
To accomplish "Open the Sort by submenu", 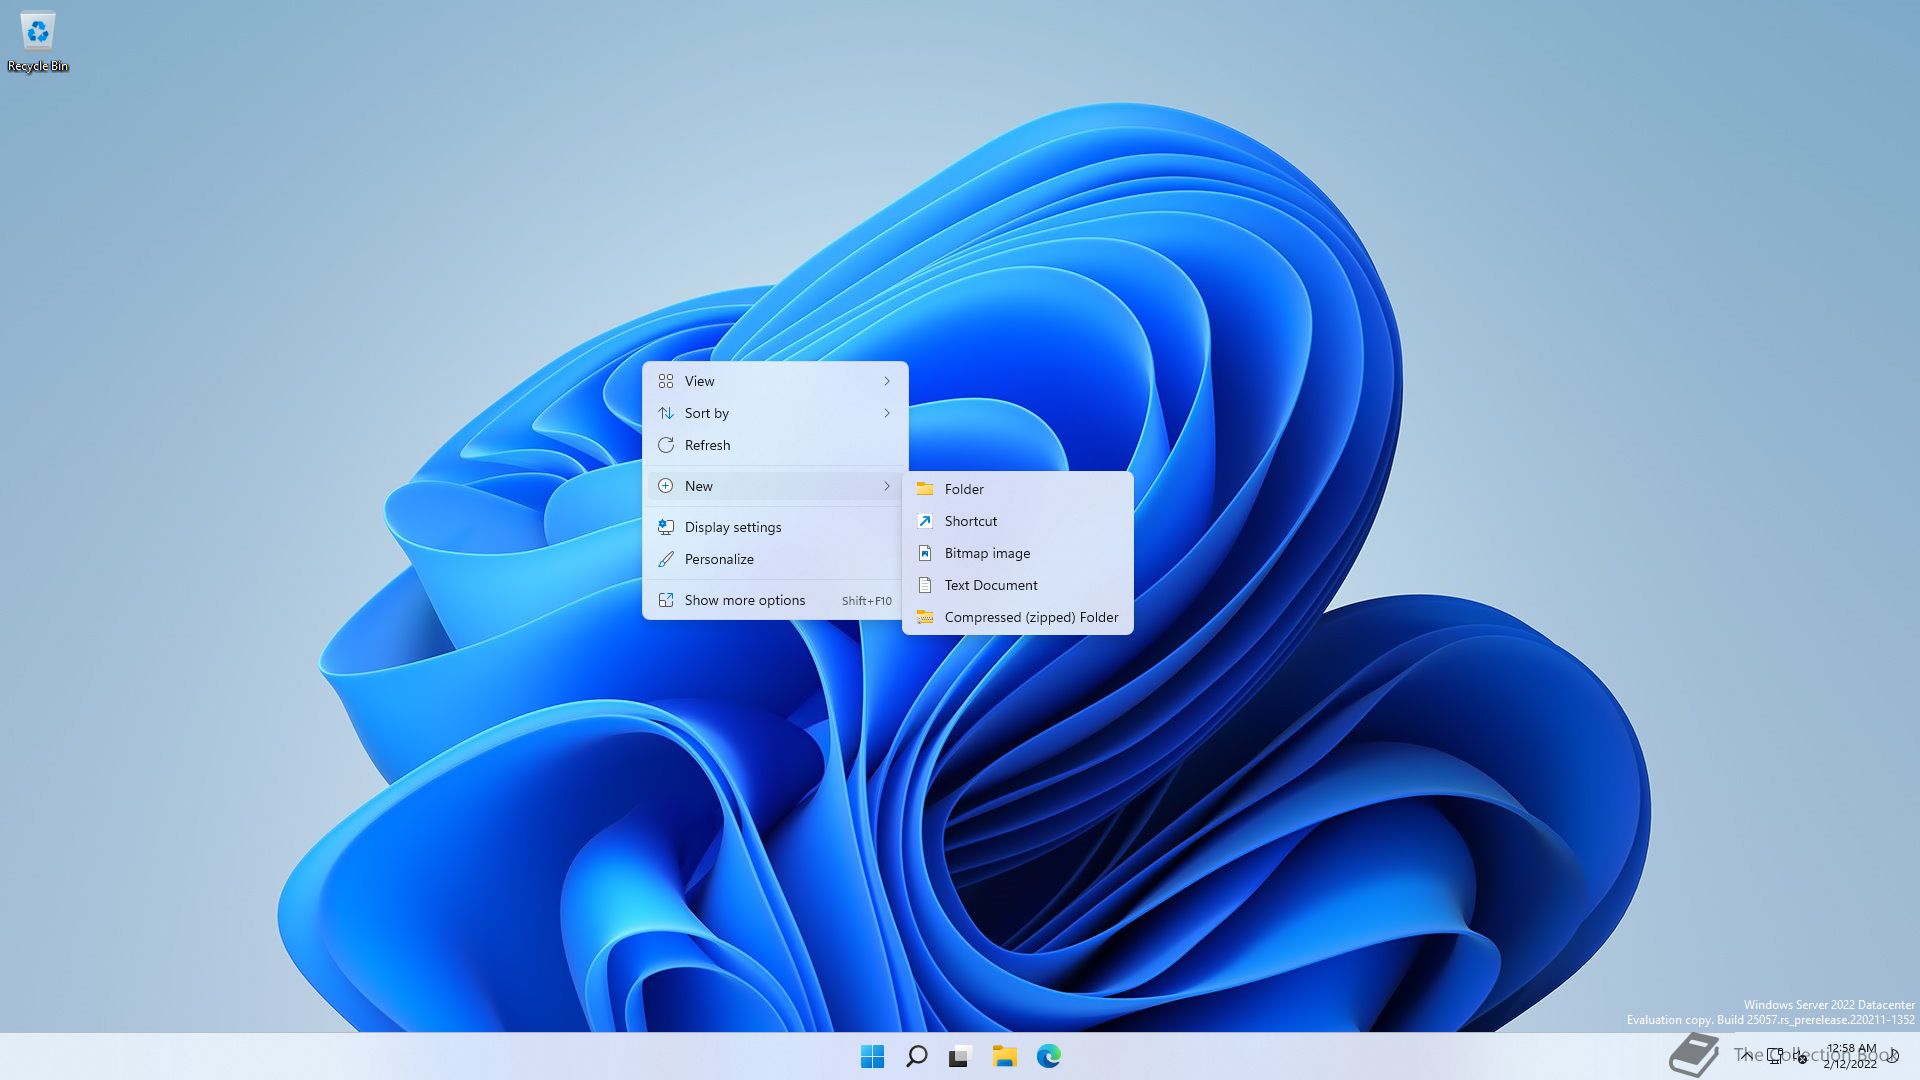I will [775, 413].
